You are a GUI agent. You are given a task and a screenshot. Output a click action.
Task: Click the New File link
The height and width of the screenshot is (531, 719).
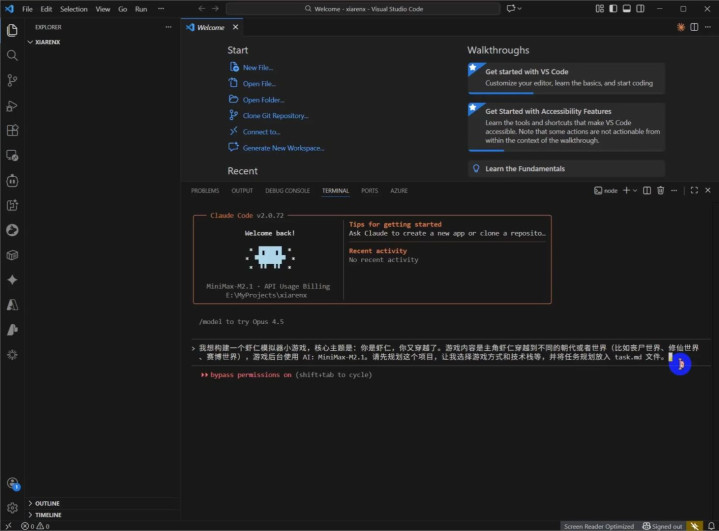(x=258, y=68)
